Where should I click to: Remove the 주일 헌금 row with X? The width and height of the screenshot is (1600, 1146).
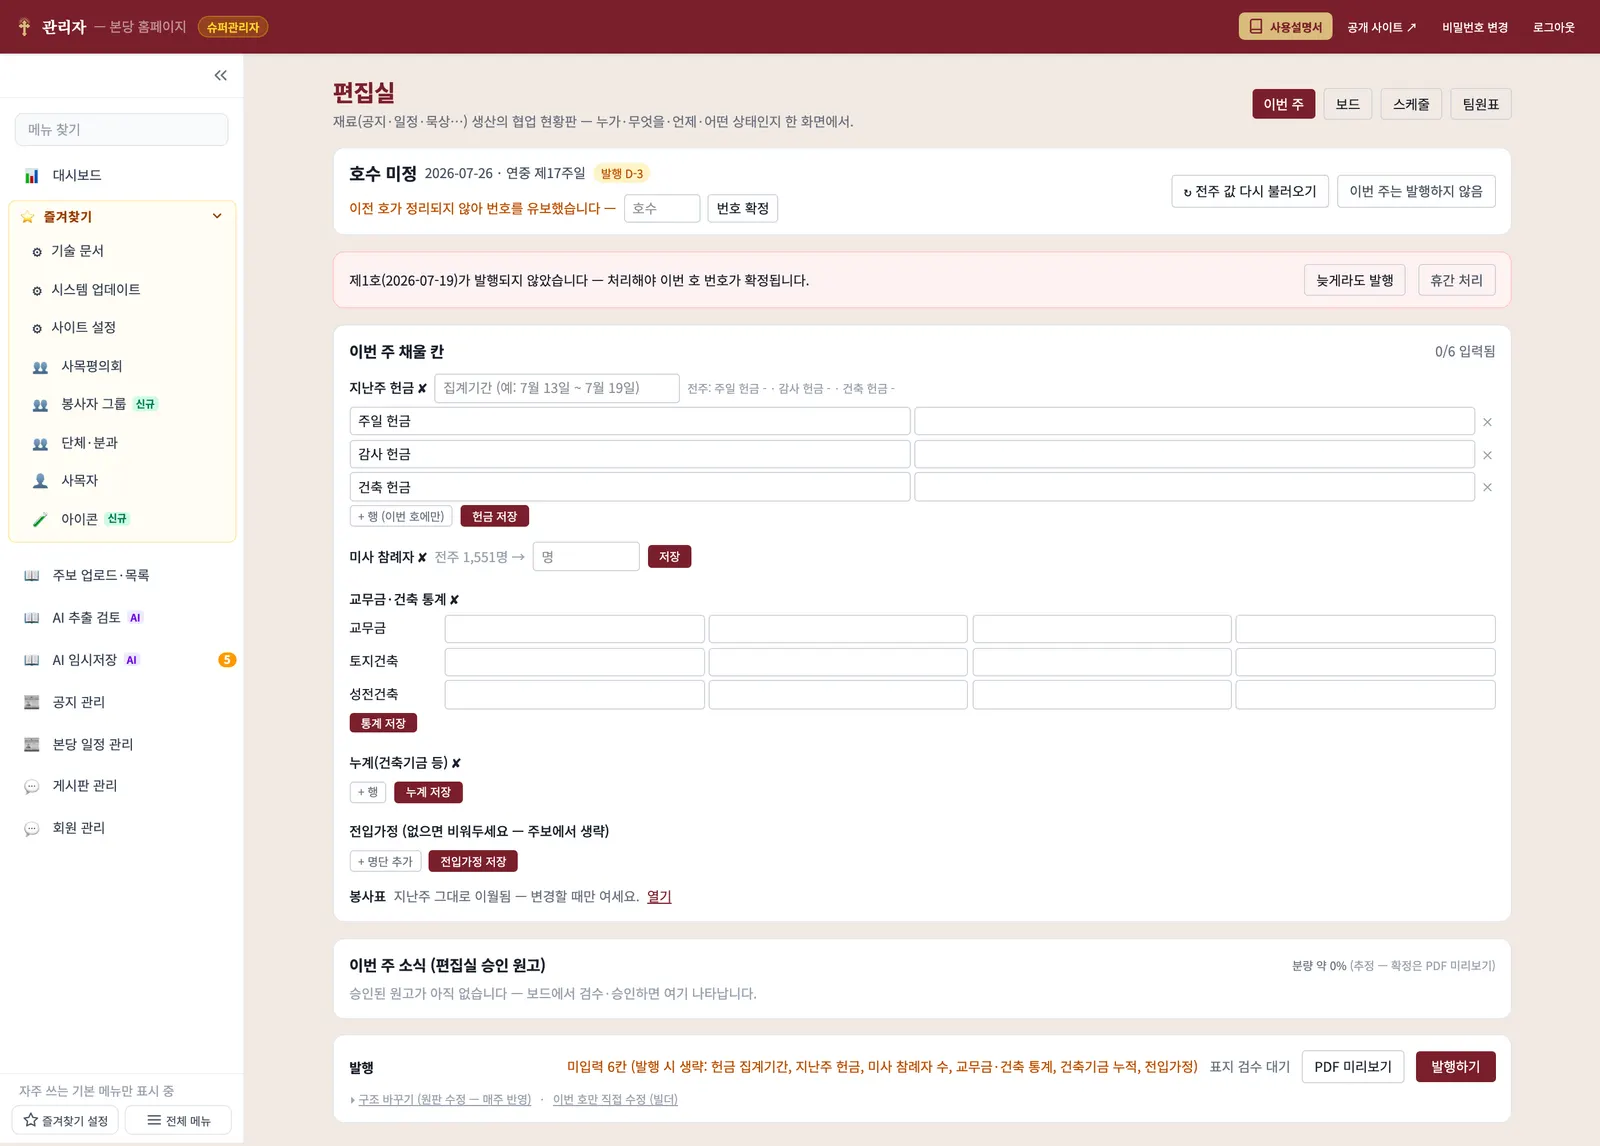tap(1487, 422)
